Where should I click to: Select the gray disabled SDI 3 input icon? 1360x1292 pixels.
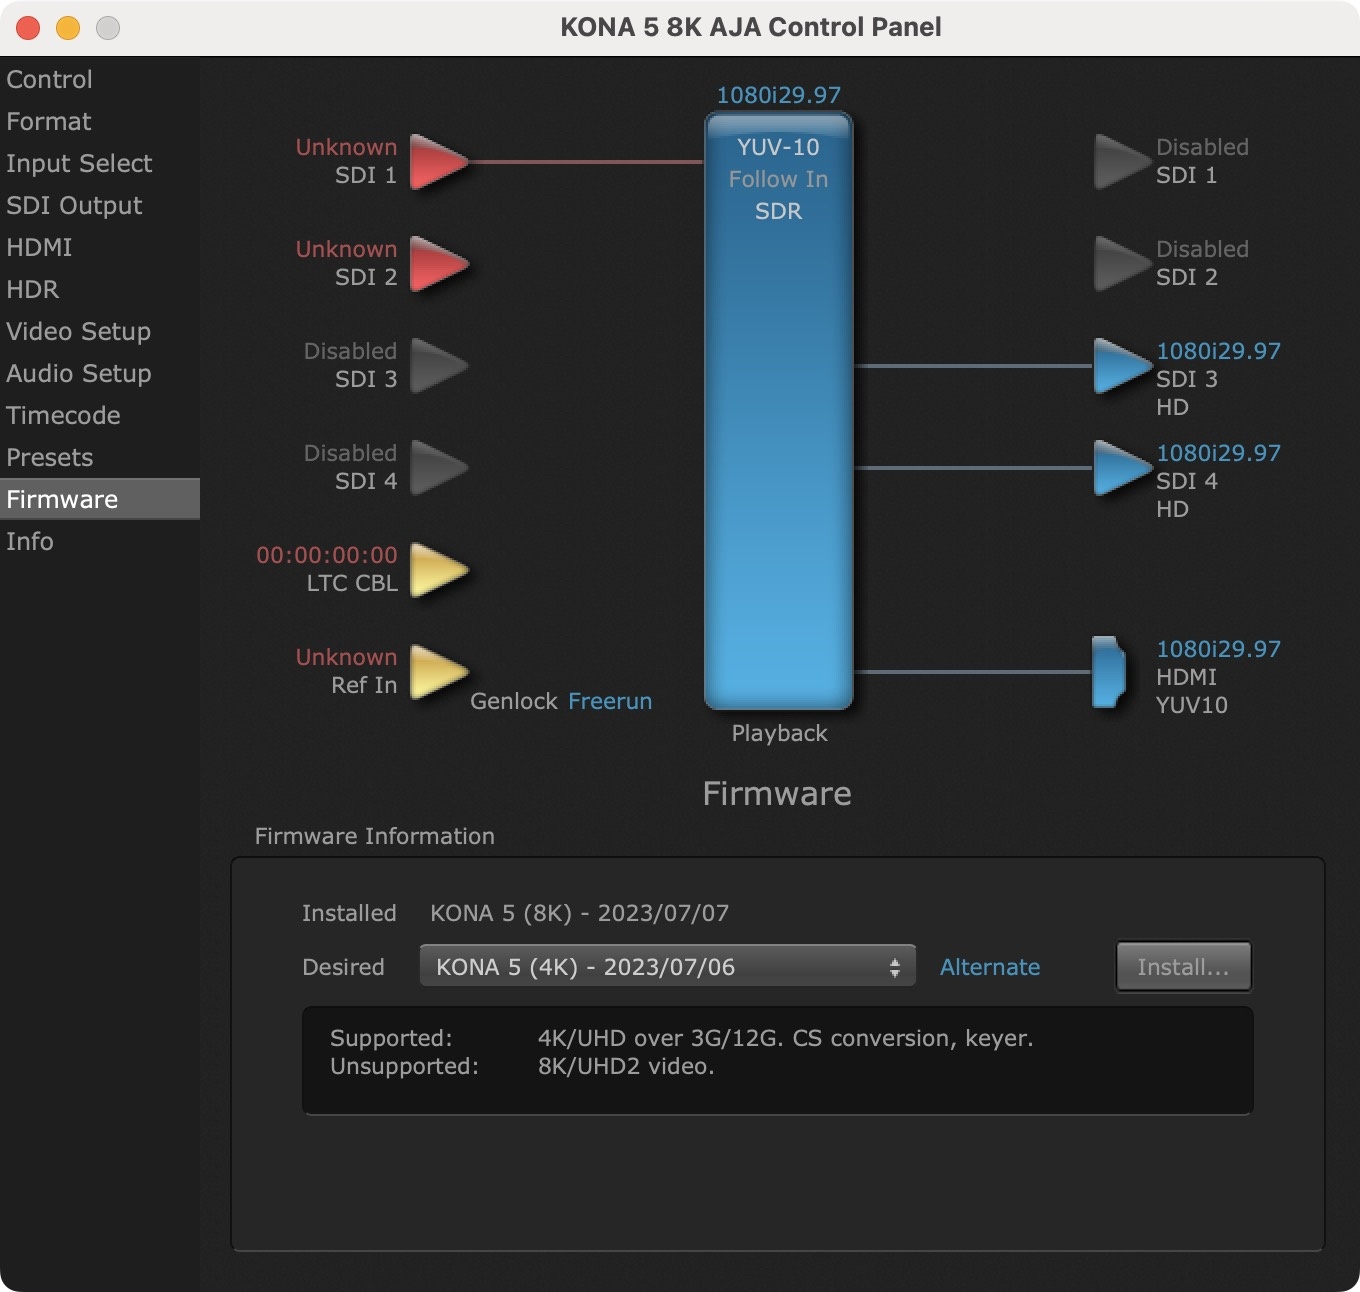(x=438, y=365)
